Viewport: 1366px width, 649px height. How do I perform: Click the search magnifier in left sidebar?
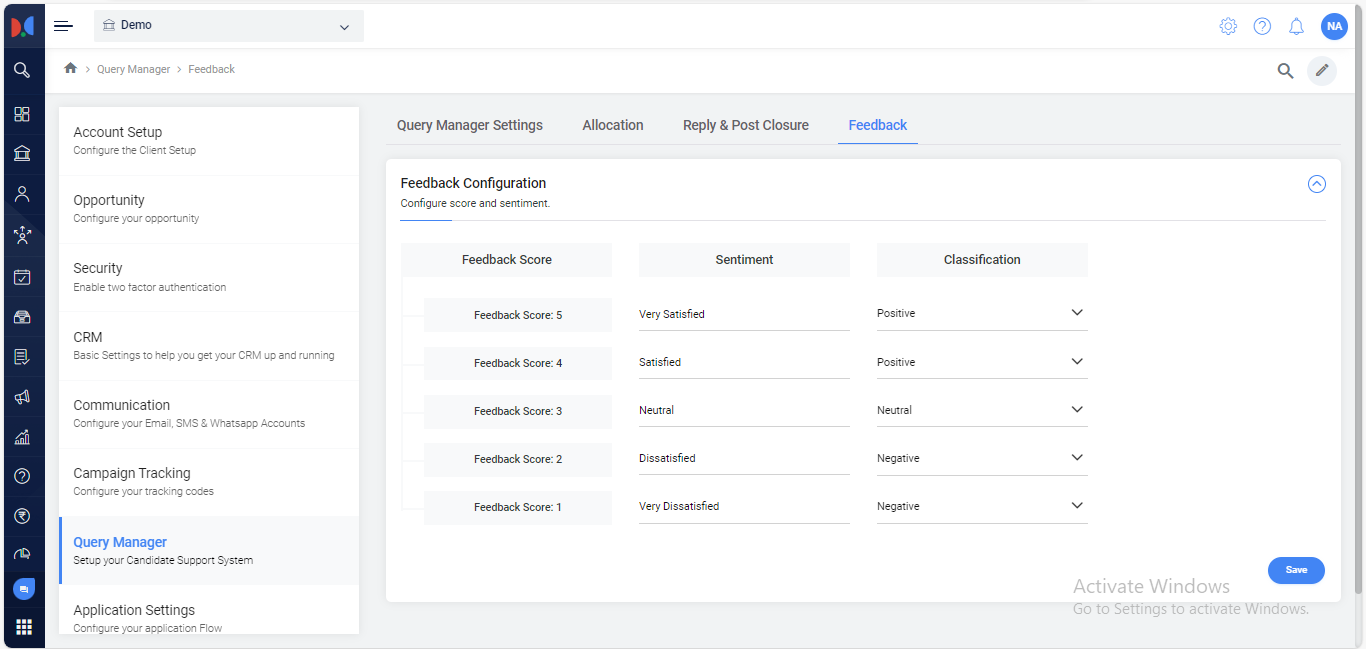22,70
